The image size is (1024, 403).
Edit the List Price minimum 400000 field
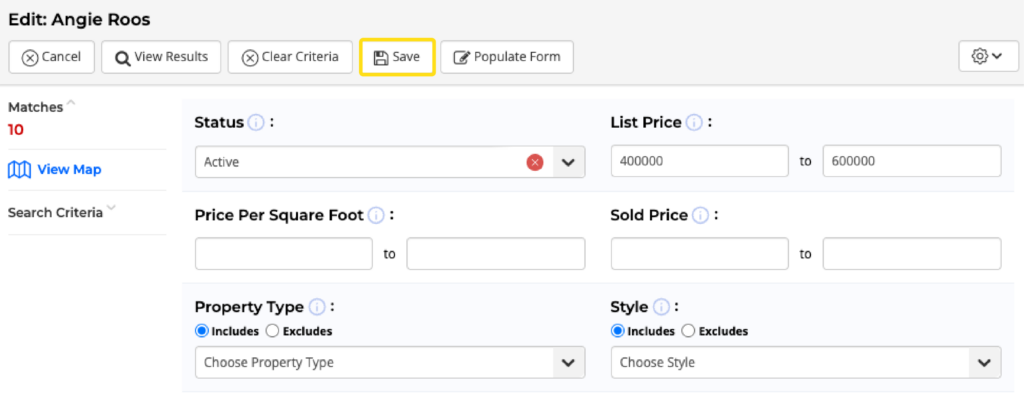[700, 161]
